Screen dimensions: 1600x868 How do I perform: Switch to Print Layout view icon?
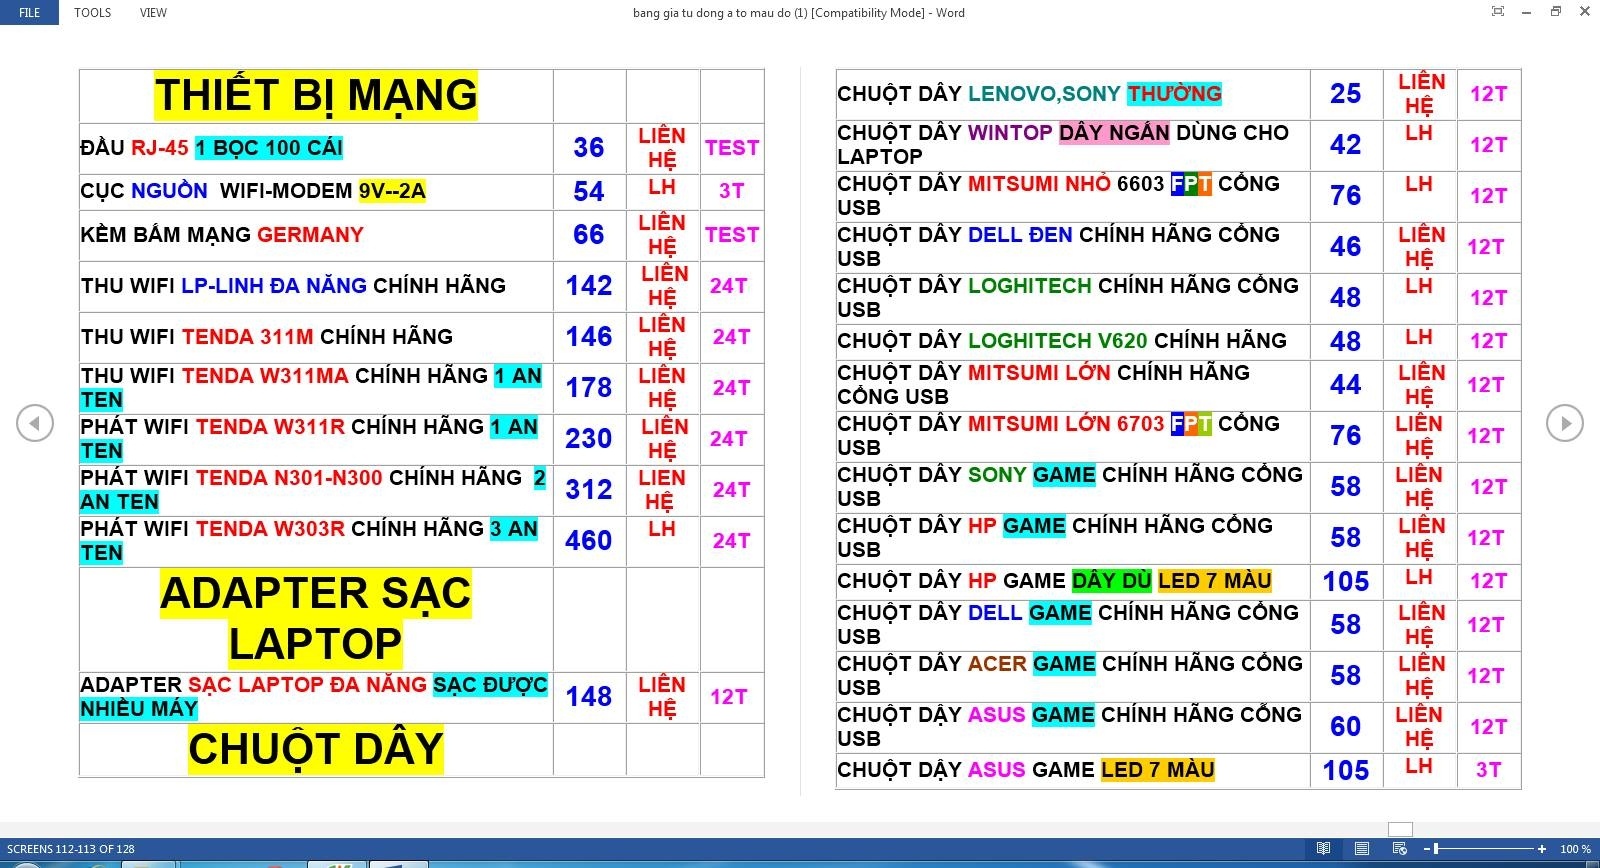1361,849
